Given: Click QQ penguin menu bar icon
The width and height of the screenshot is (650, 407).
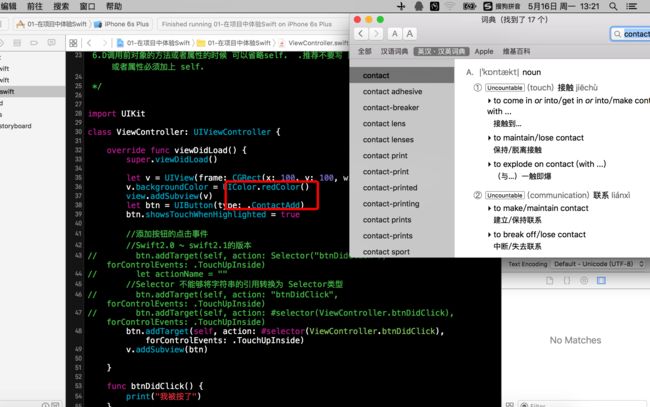Looking at the screenshot, I should tap(418, 6).
